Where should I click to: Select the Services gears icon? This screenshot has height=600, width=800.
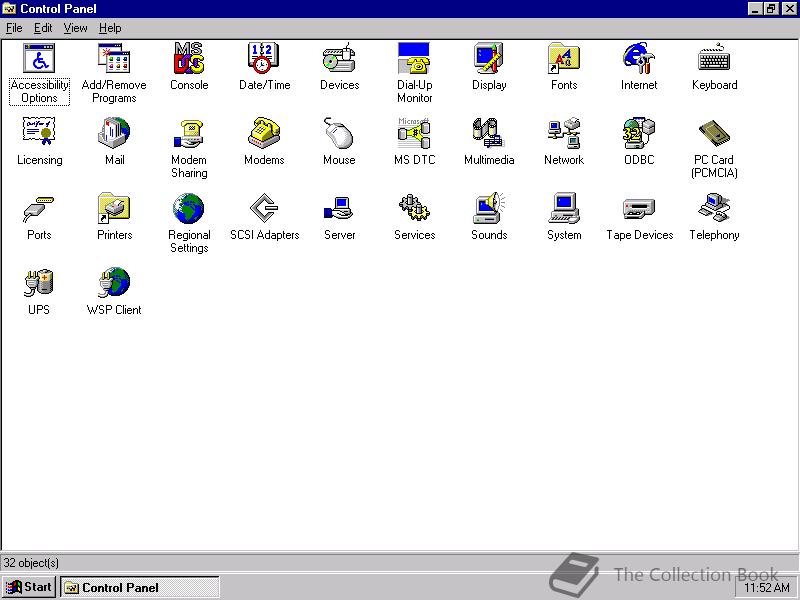coord(414,208)
